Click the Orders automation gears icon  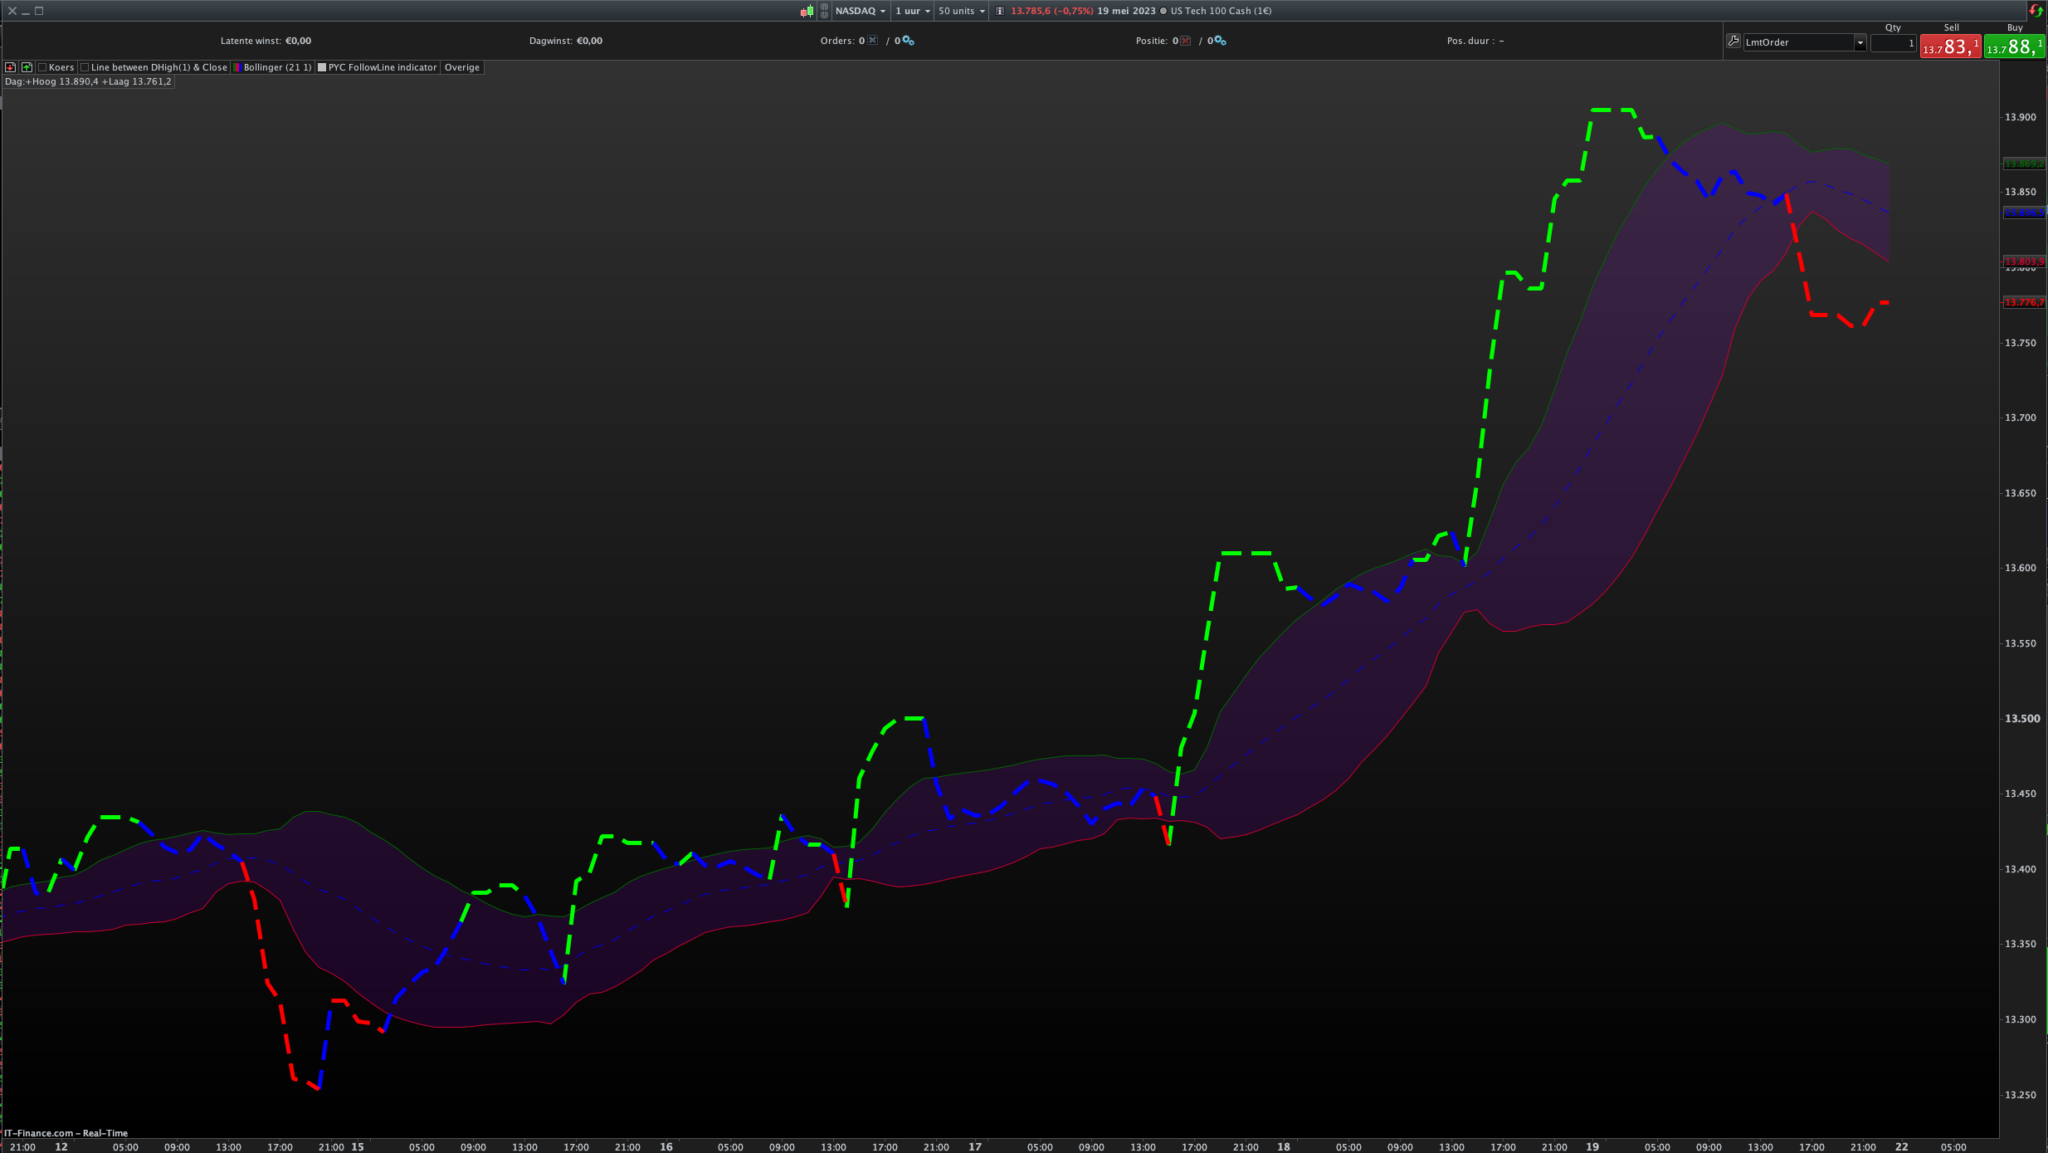tap(908, 41)
